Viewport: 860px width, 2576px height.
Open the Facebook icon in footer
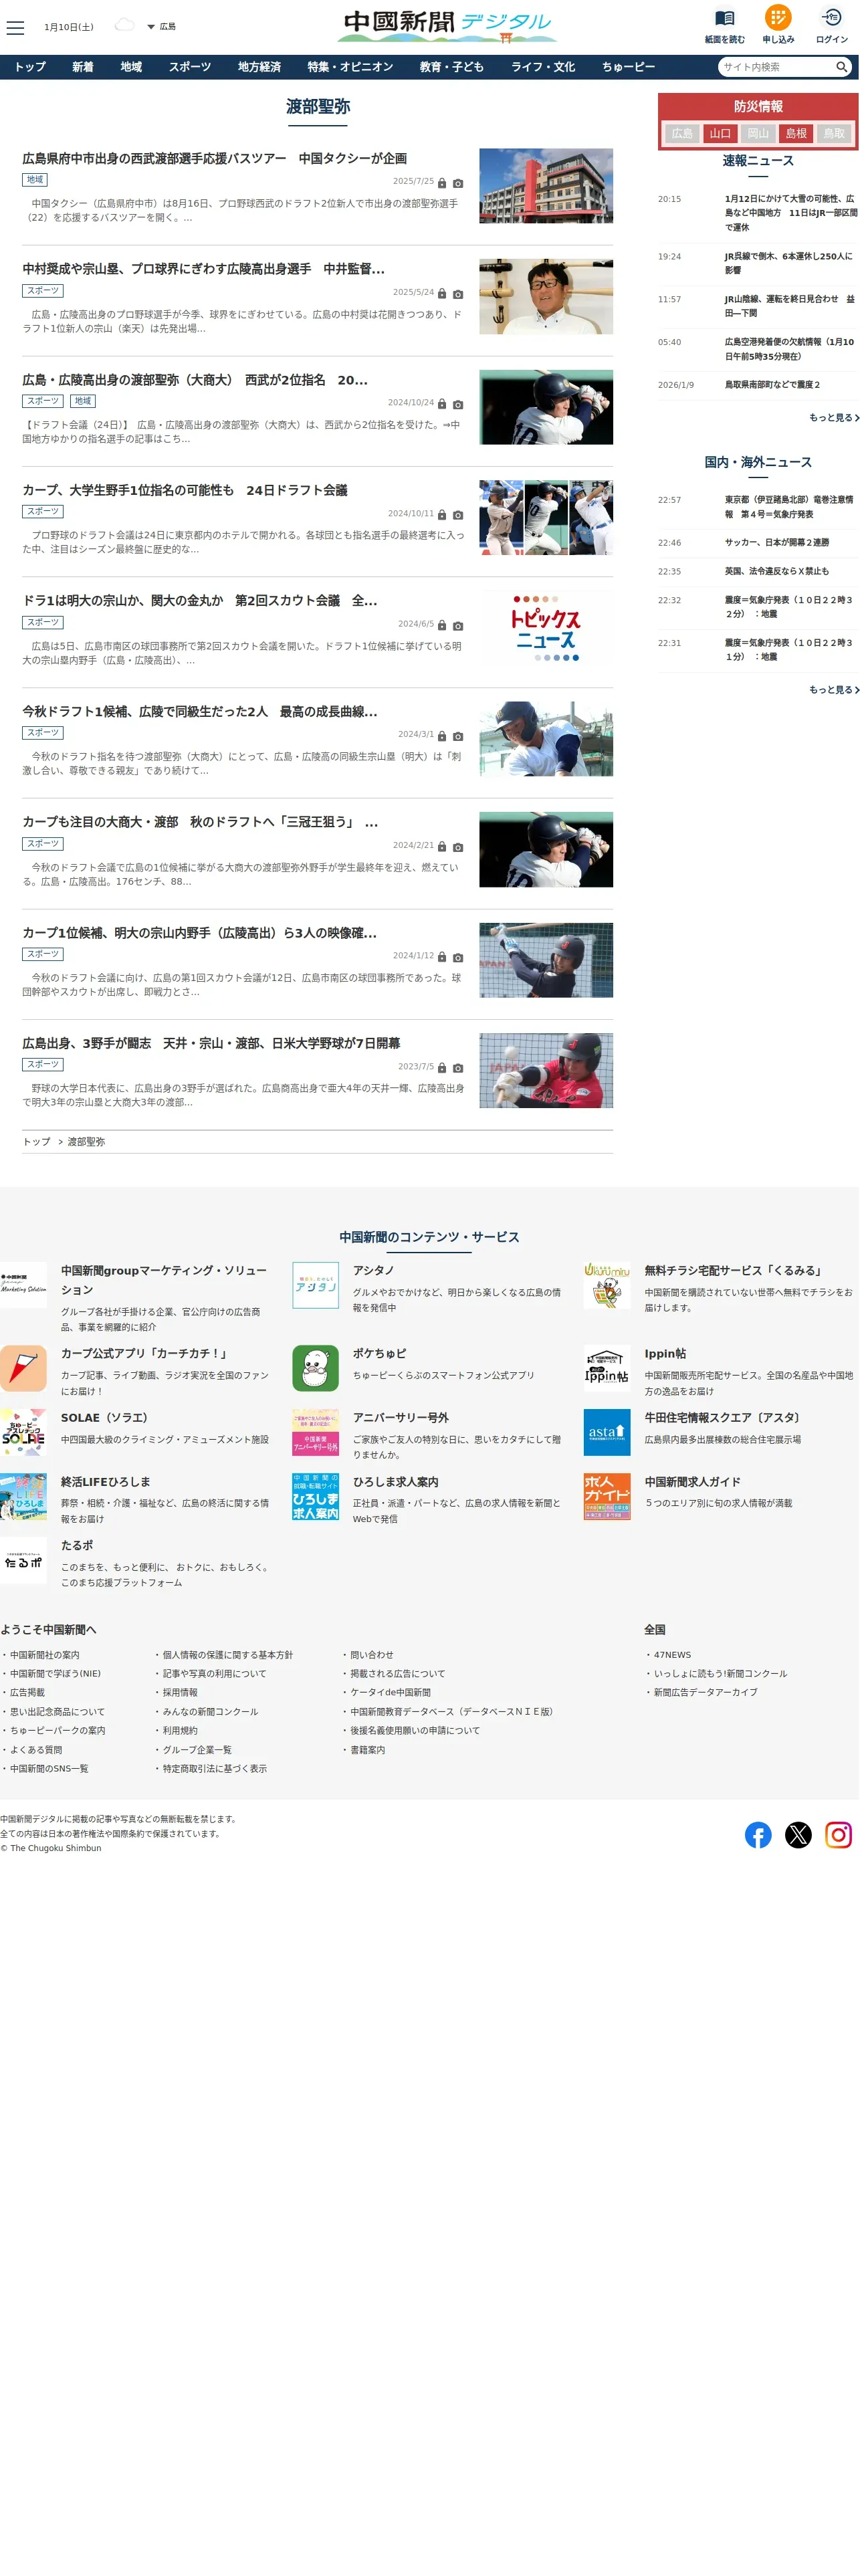tap(758, 1835)
